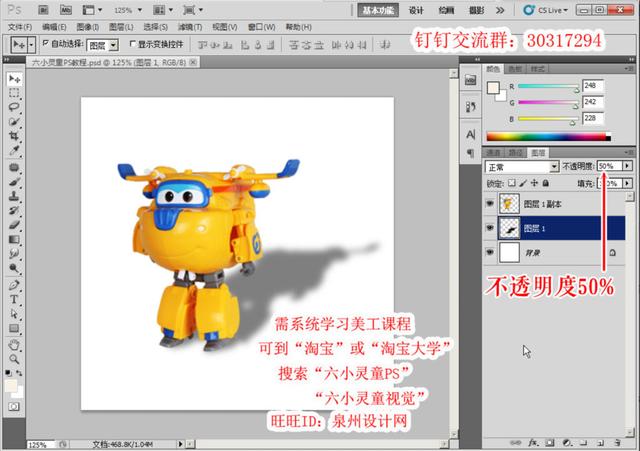Swap the foreground and background colors

coord(19,373)
